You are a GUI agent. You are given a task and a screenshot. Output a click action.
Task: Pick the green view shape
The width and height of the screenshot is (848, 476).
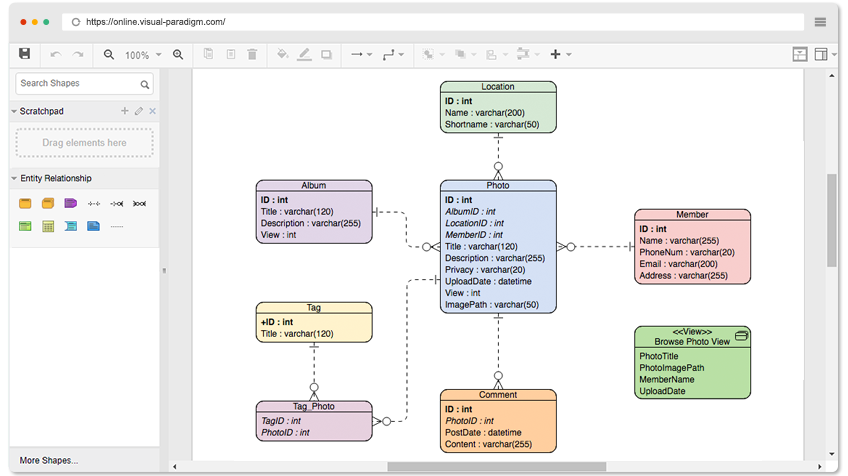pyautogui.click(x=25, y=226)
